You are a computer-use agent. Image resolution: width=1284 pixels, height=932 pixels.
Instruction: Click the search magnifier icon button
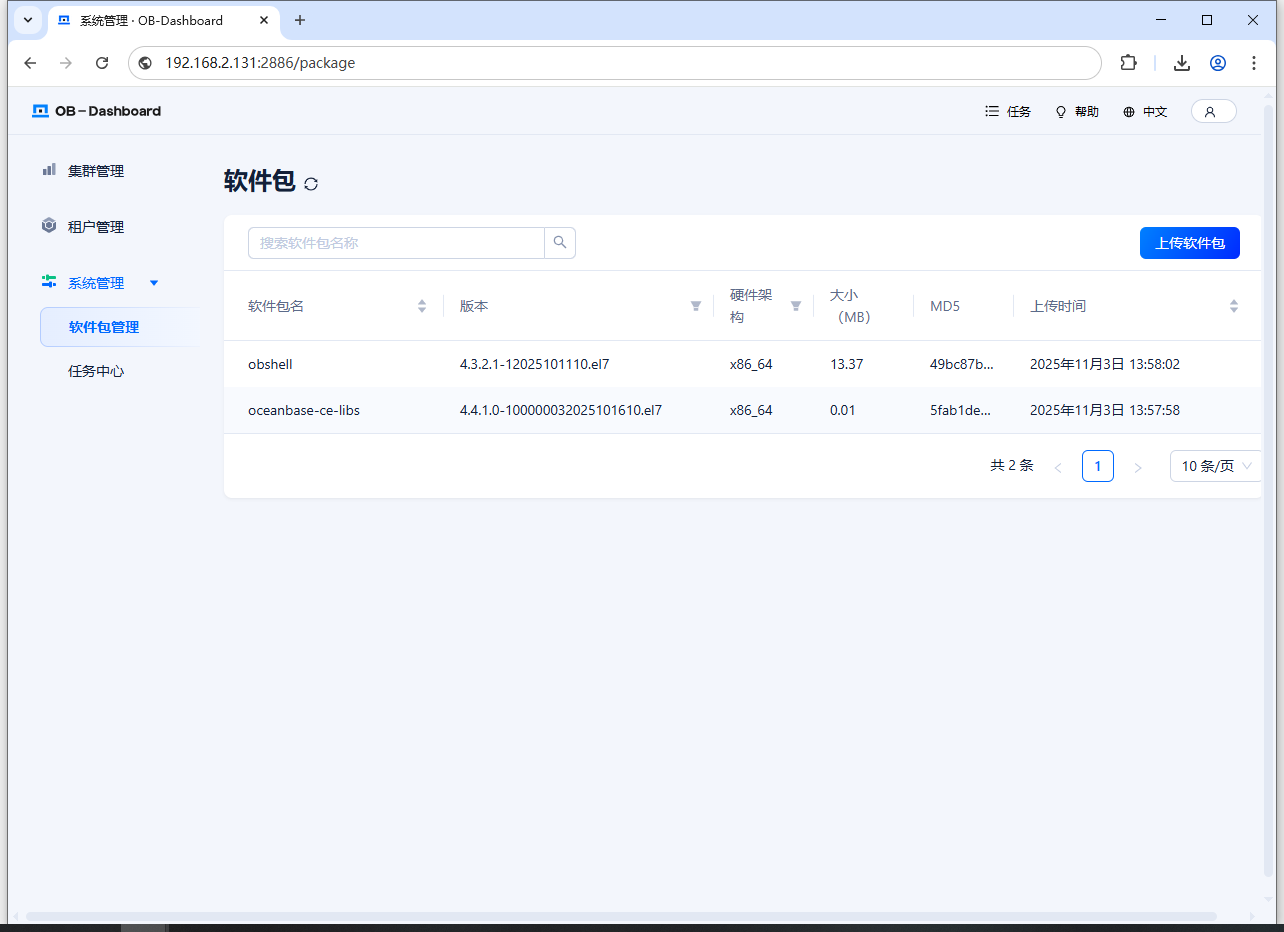[560, 243]
